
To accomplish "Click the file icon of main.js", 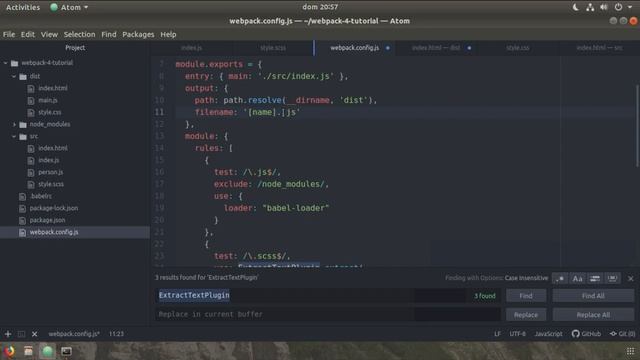I will [x=31, y=100].
